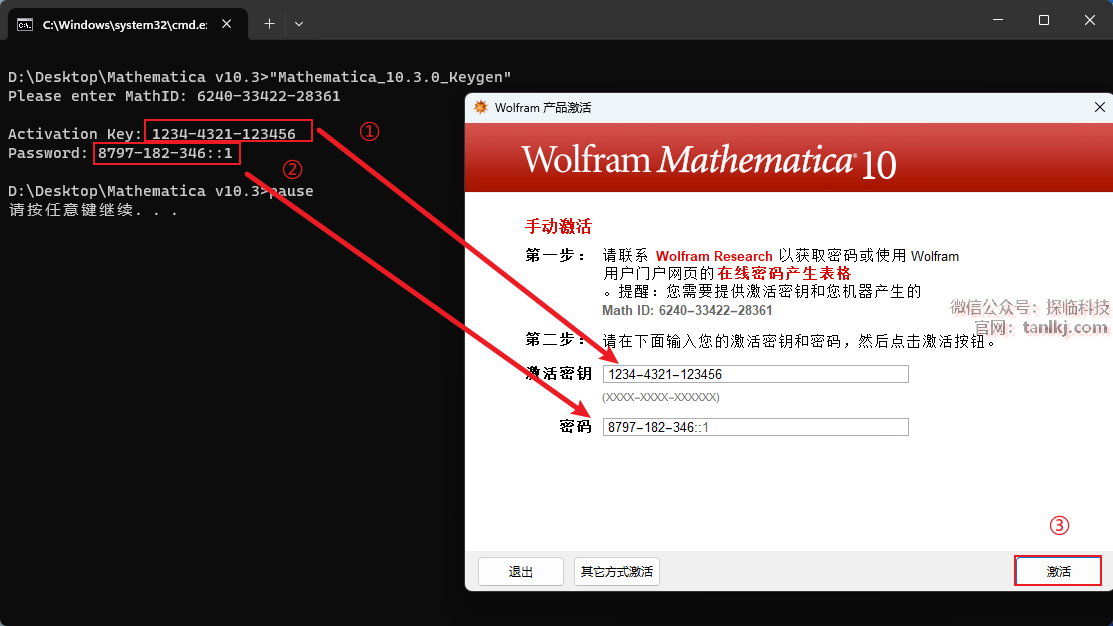Close the Wolfram 产品激活 dialog
The width and height of the screenshot is (1113, 626).
pos(1100,107)
